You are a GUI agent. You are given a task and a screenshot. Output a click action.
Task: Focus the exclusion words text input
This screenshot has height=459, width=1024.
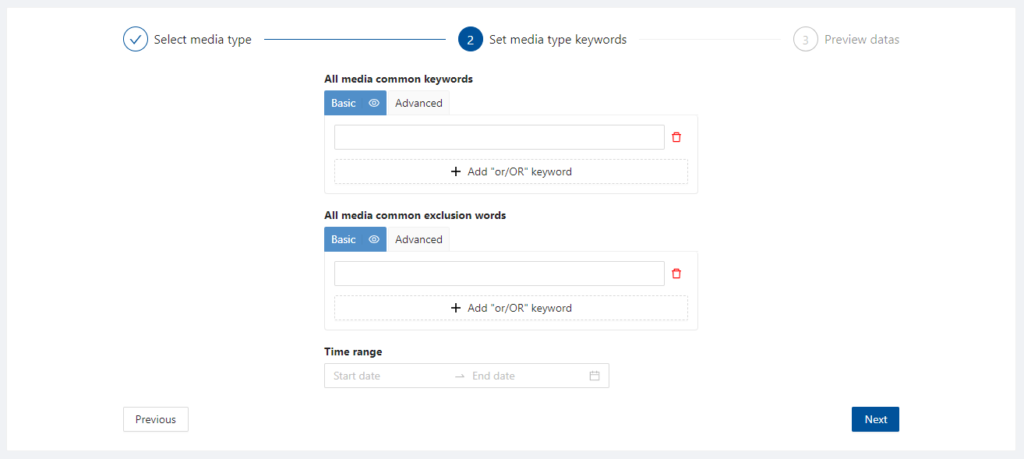(500, 274)
